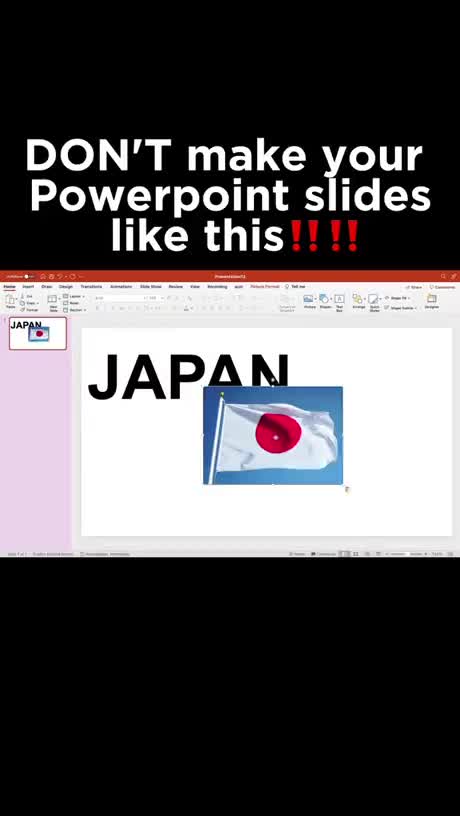Switch to Reading view icon
This screenshot has width=460, height=816.
pos(367,554)
